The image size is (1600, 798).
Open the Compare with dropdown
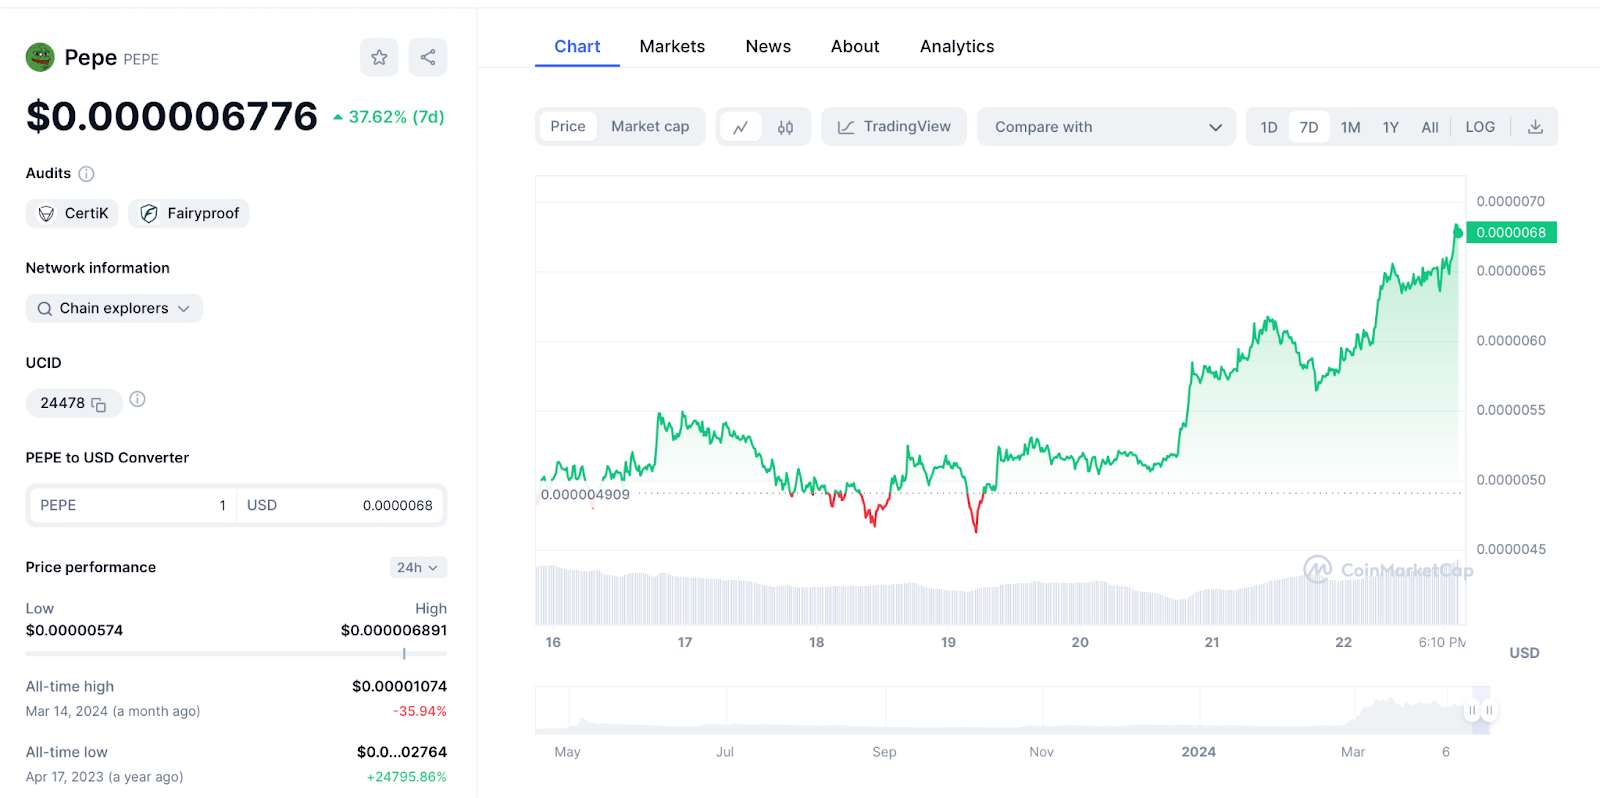(x=1107, y=127)
